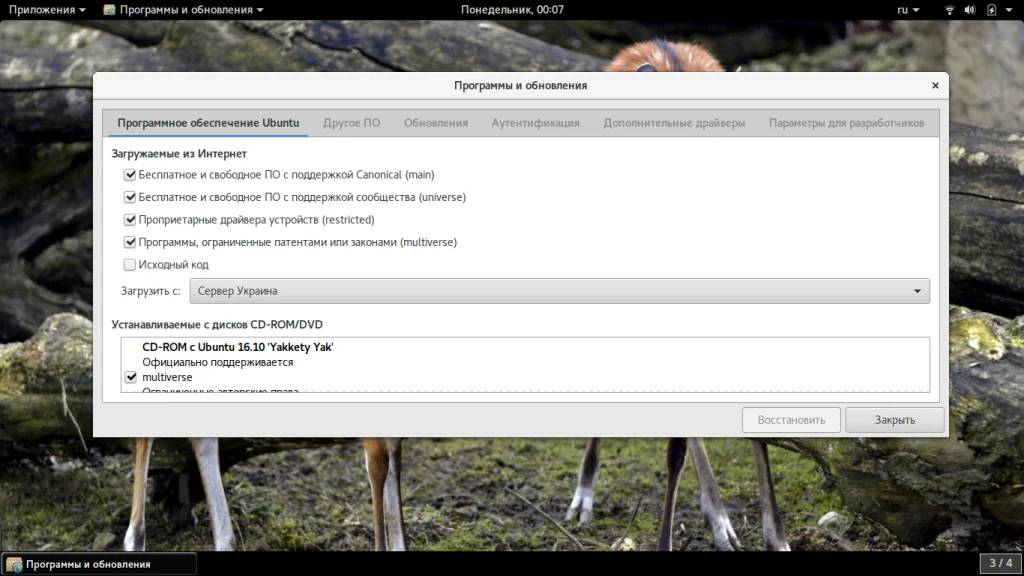Click the Загрузить с: label
This screenshot has width=1024, height=576.
(x=150, y=291)
